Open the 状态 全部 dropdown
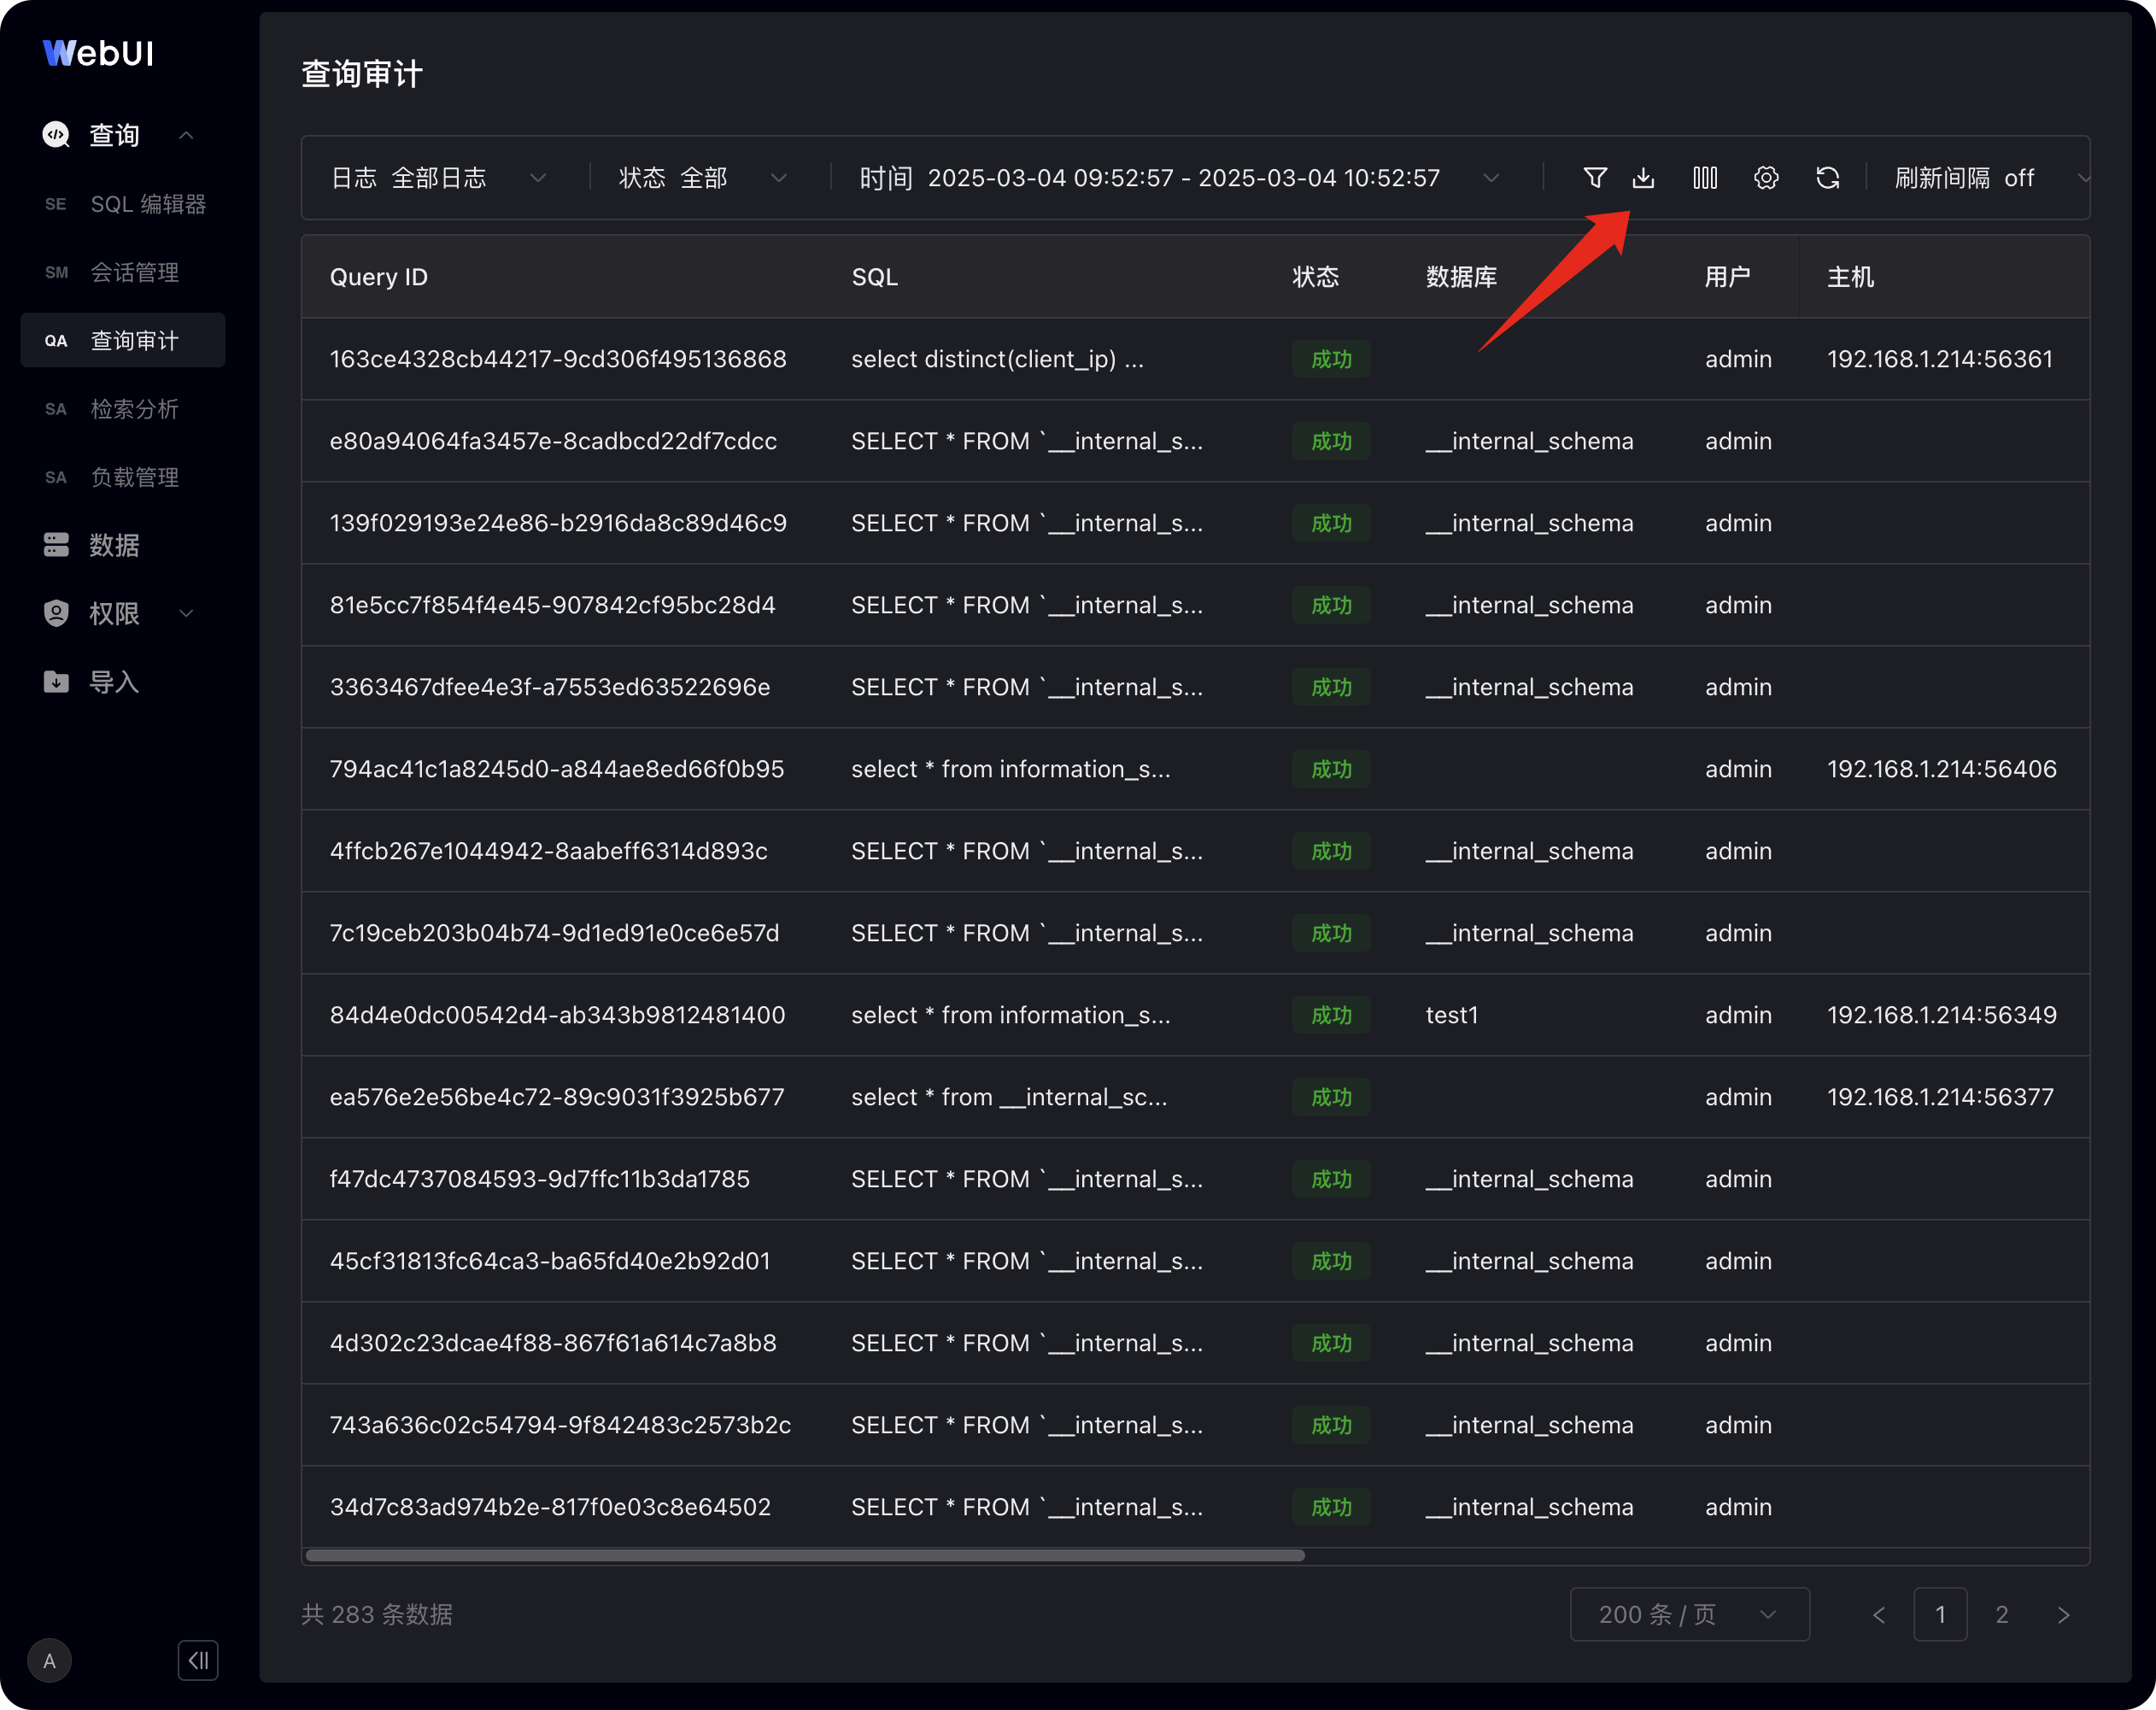The image size is (2156, 1710). pyautogui.click(x=703, y=178)
